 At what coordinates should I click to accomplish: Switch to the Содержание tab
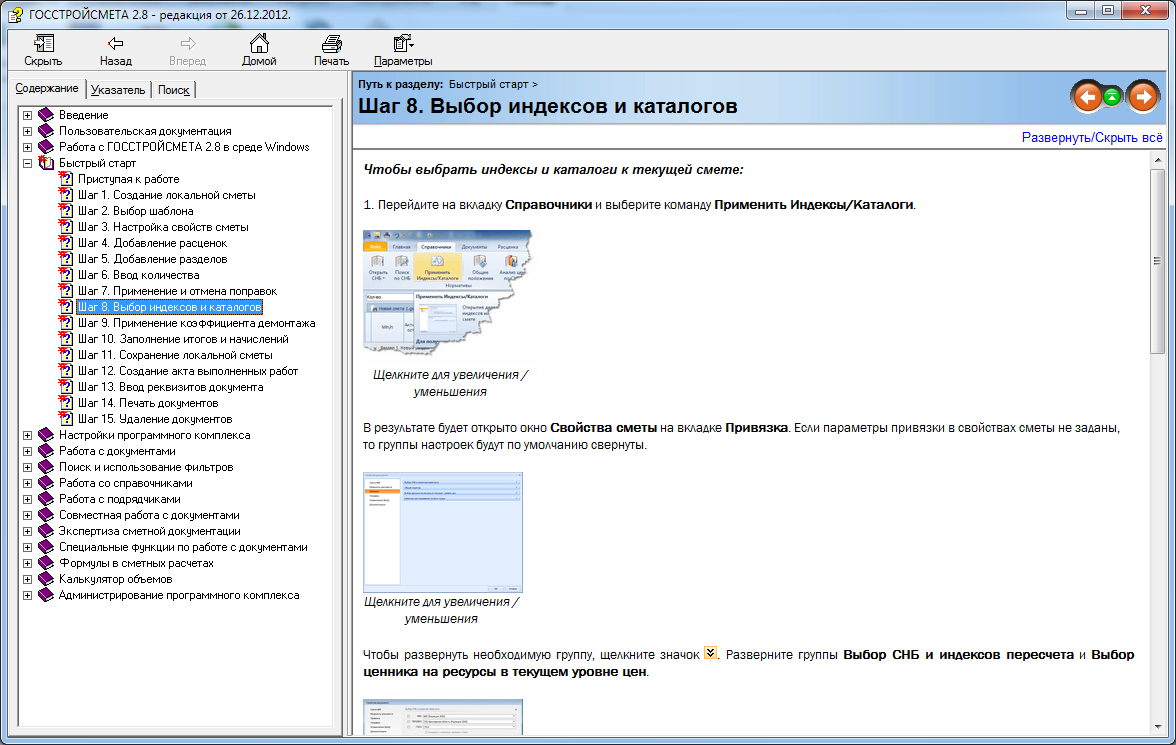pyautogui.click(x=46, y=89)
